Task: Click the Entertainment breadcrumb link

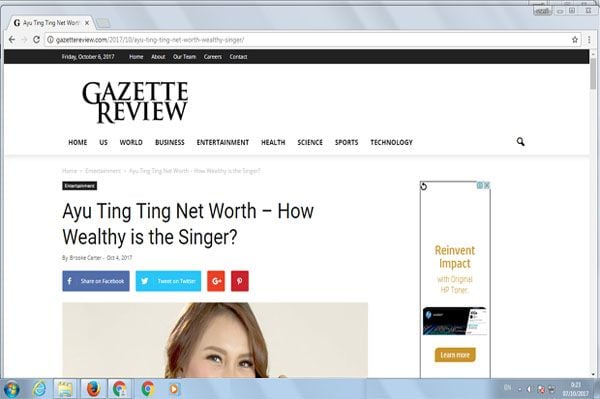Action: [103, 171]
